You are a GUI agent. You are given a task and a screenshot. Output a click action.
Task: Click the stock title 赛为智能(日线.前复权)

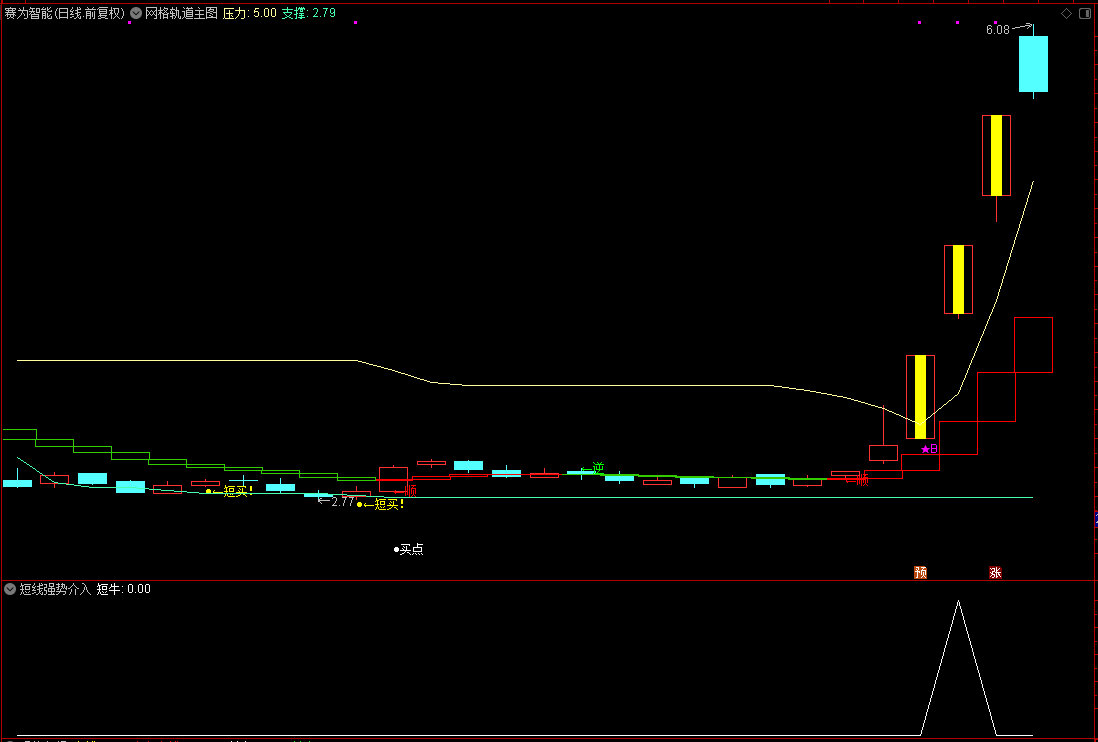(64, 13)
